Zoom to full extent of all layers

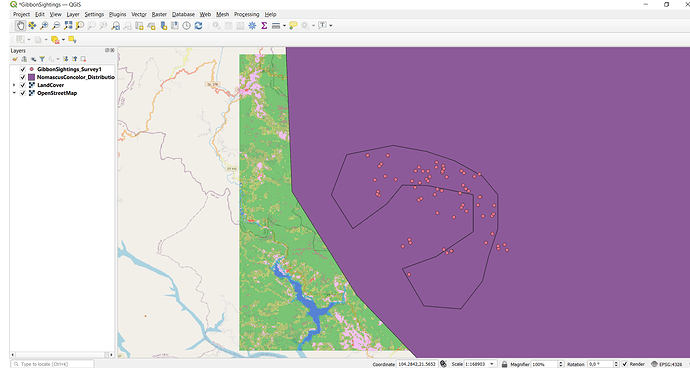pyautogui.click(x=68, y=26)
